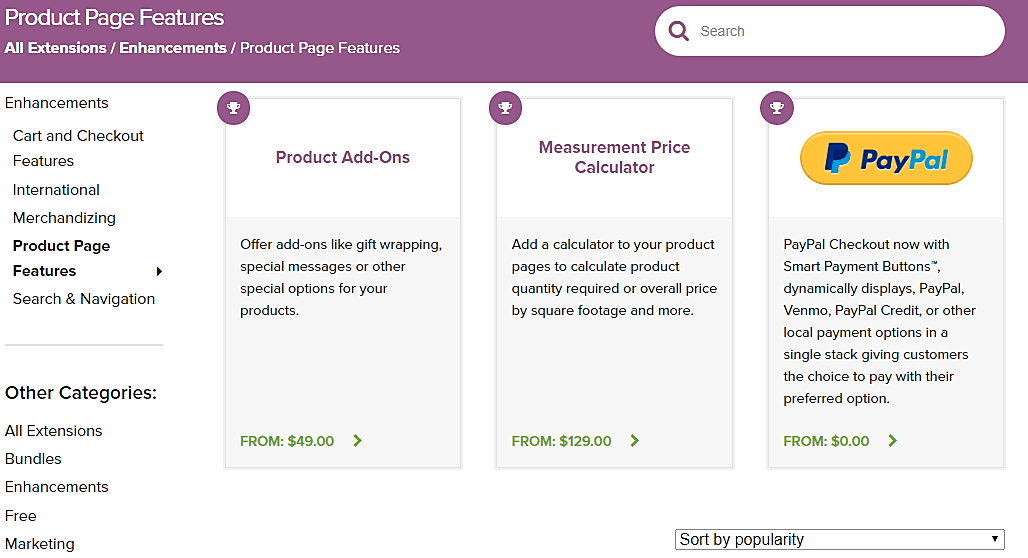Click the Enhancements breadcrumb link
1028x558 pixels.
click(x=173, y=48)
